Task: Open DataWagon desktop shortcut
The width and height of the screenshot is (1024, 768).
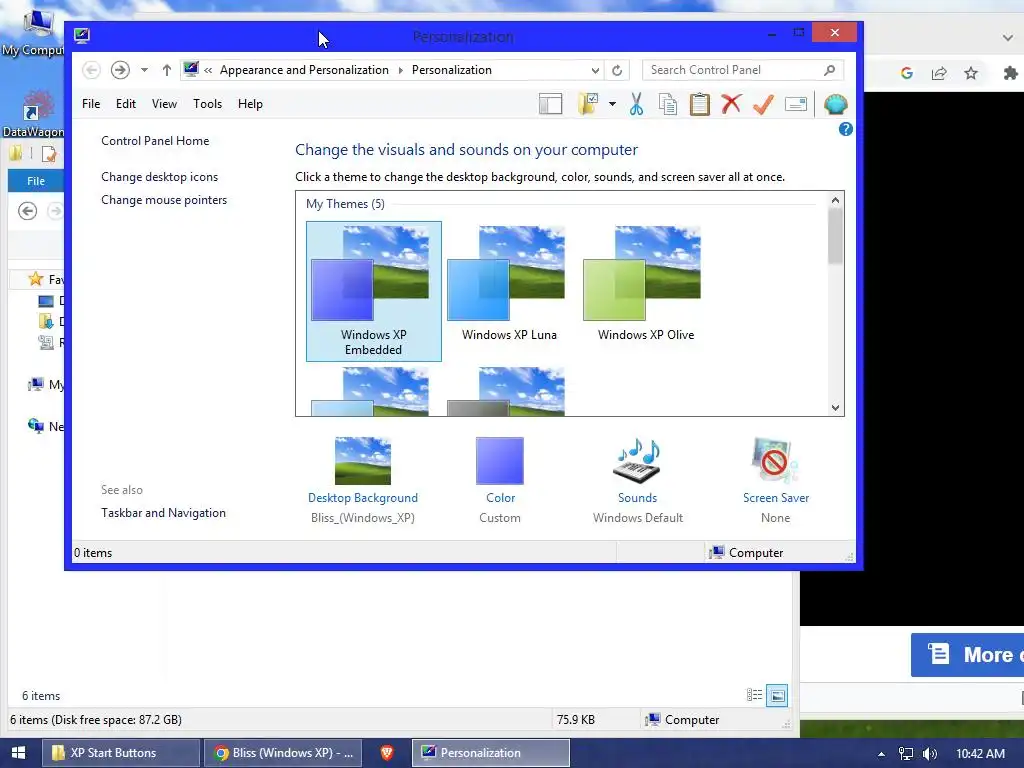Action: (33, 114)
